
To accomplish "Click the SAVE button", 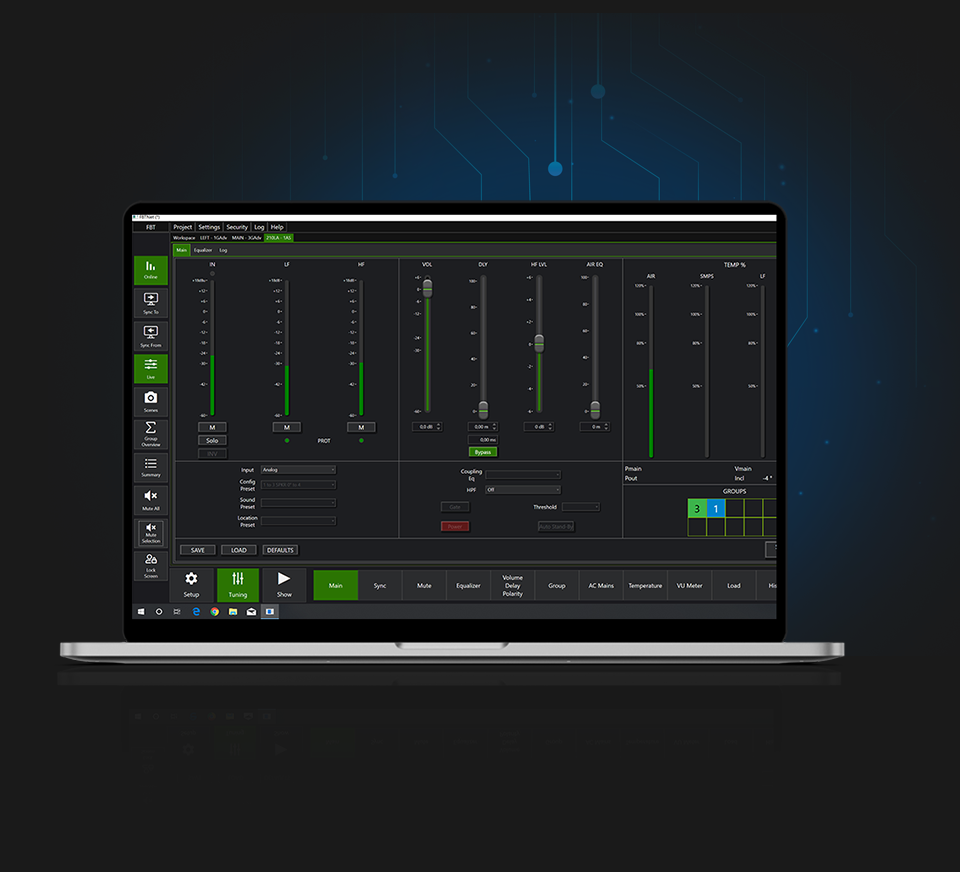I will (197, 550).
